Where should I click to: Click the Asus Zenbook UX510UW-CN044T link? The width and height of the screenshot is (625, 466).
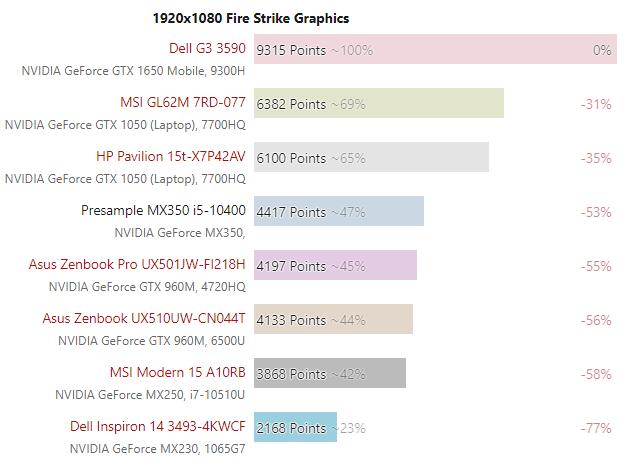144,318
